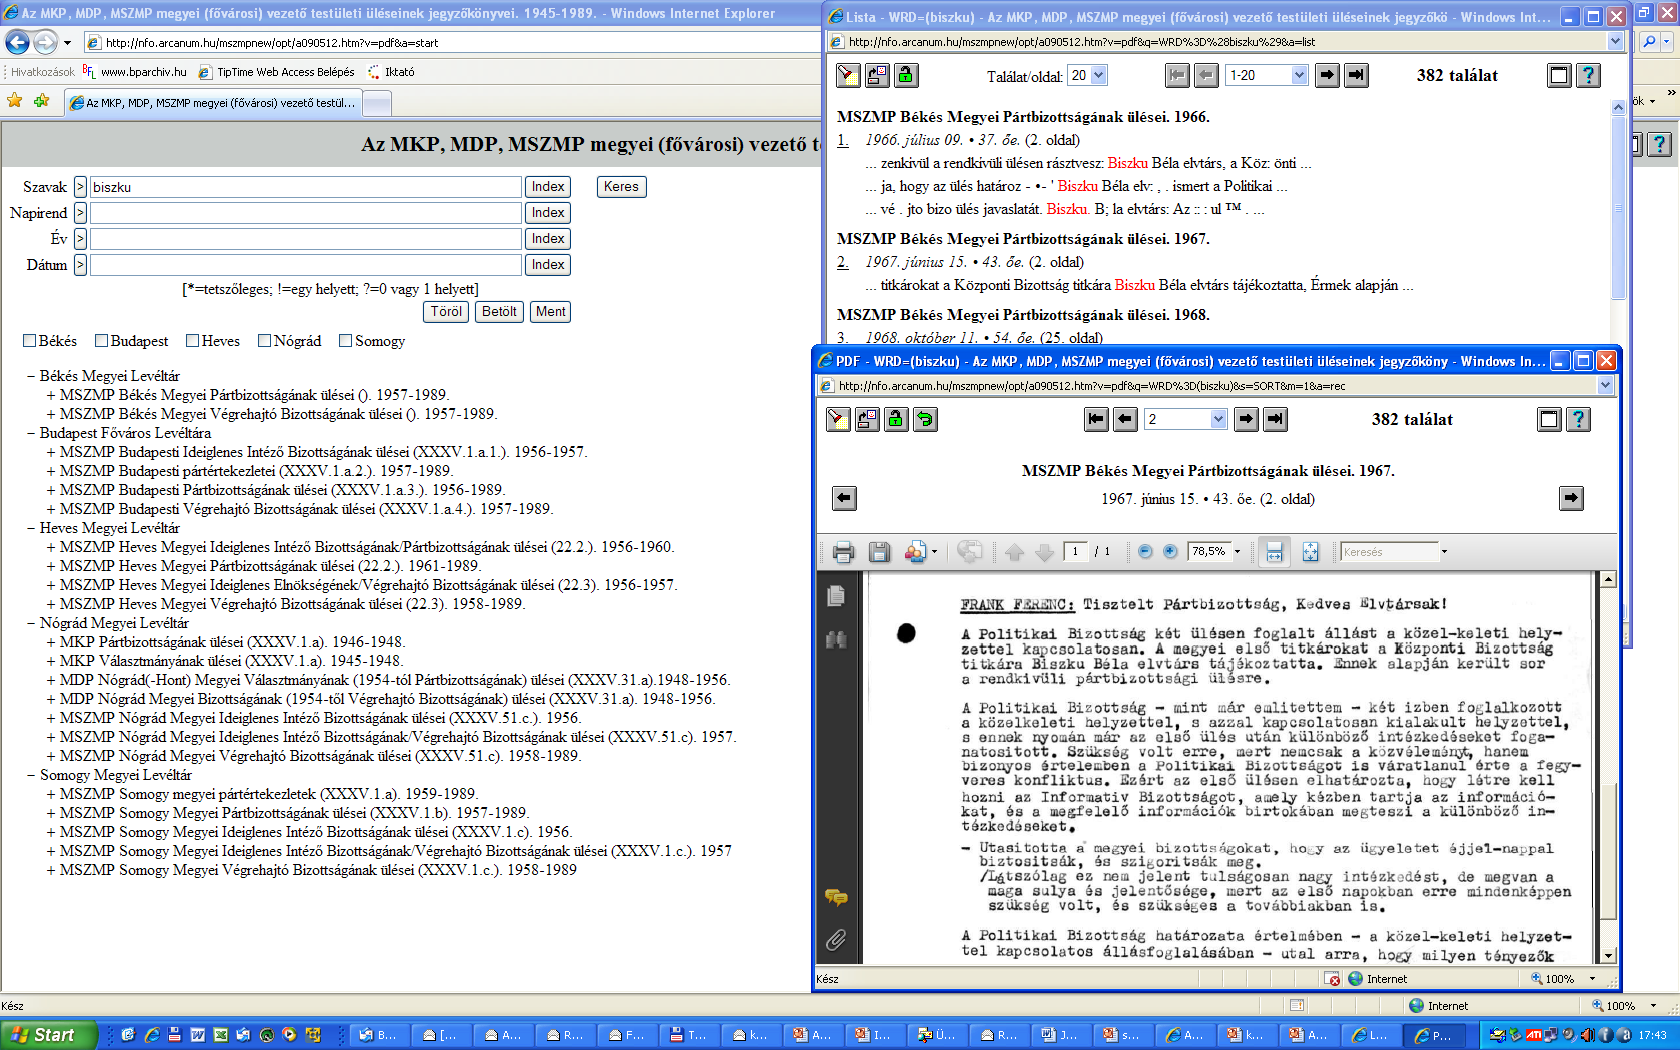The image size is (1680, 1050).
Task: Open result link number 2 in list
Action: tap(842, 262)
